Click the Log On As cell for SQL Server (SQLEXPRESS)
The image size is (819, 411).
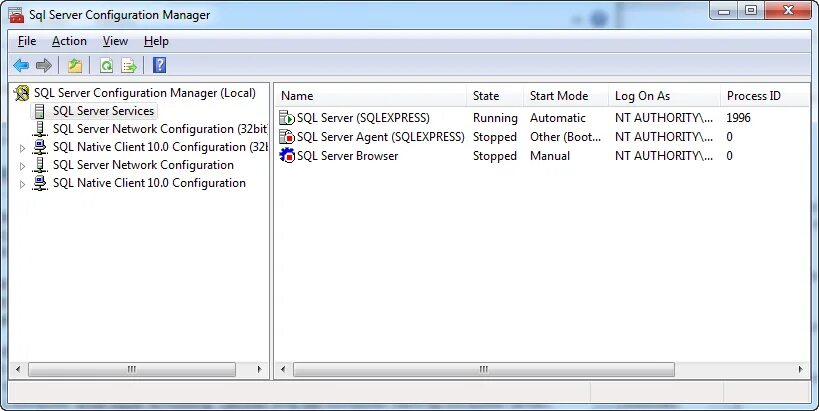coord(664,118)
